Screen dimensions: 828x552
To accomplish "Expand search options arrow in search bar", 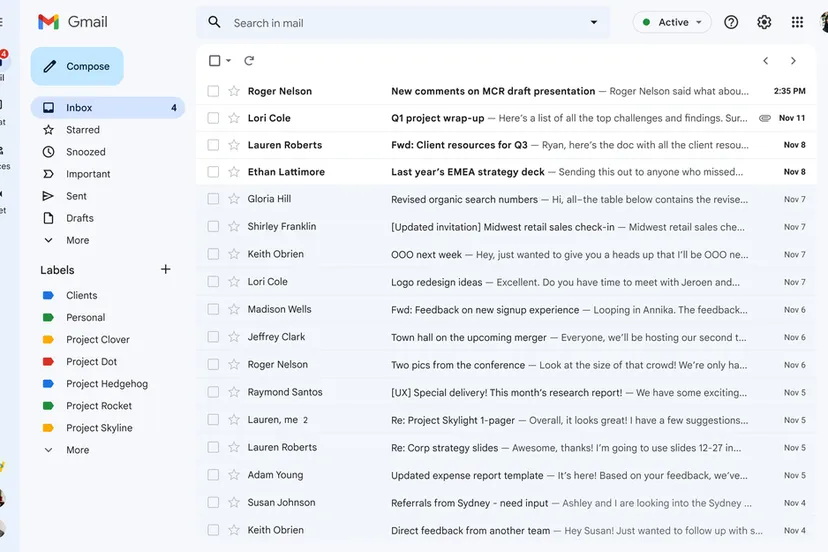I will pos(593,22).
